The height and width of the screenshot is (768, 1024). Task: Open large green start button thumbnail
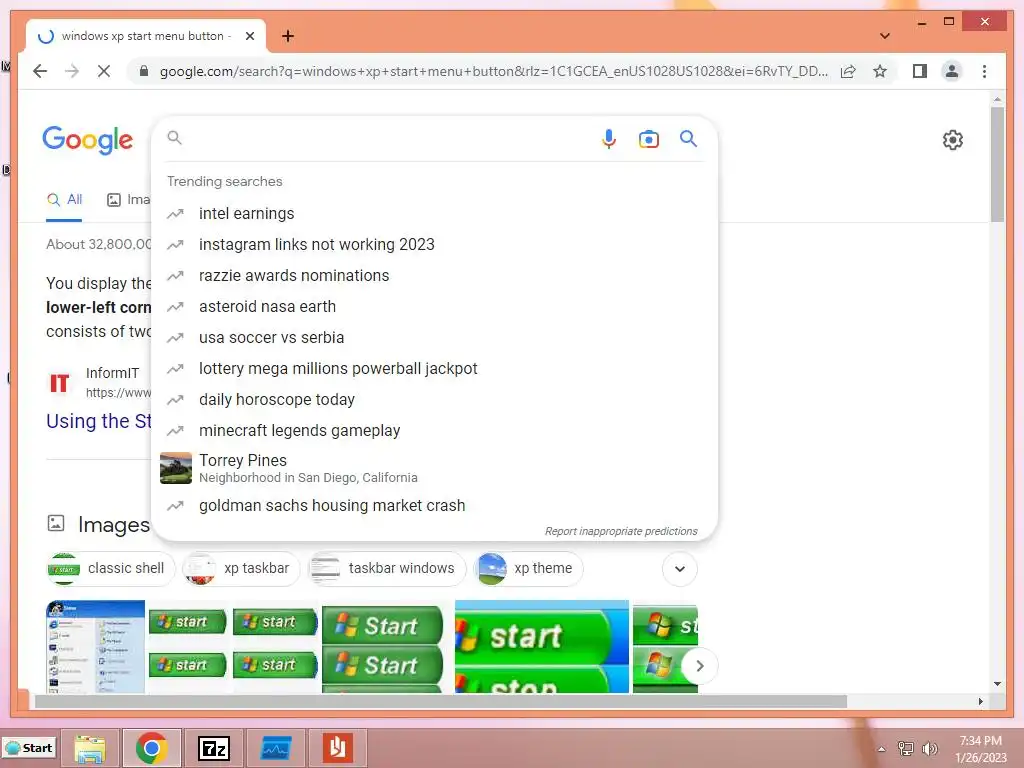point(541,647)
